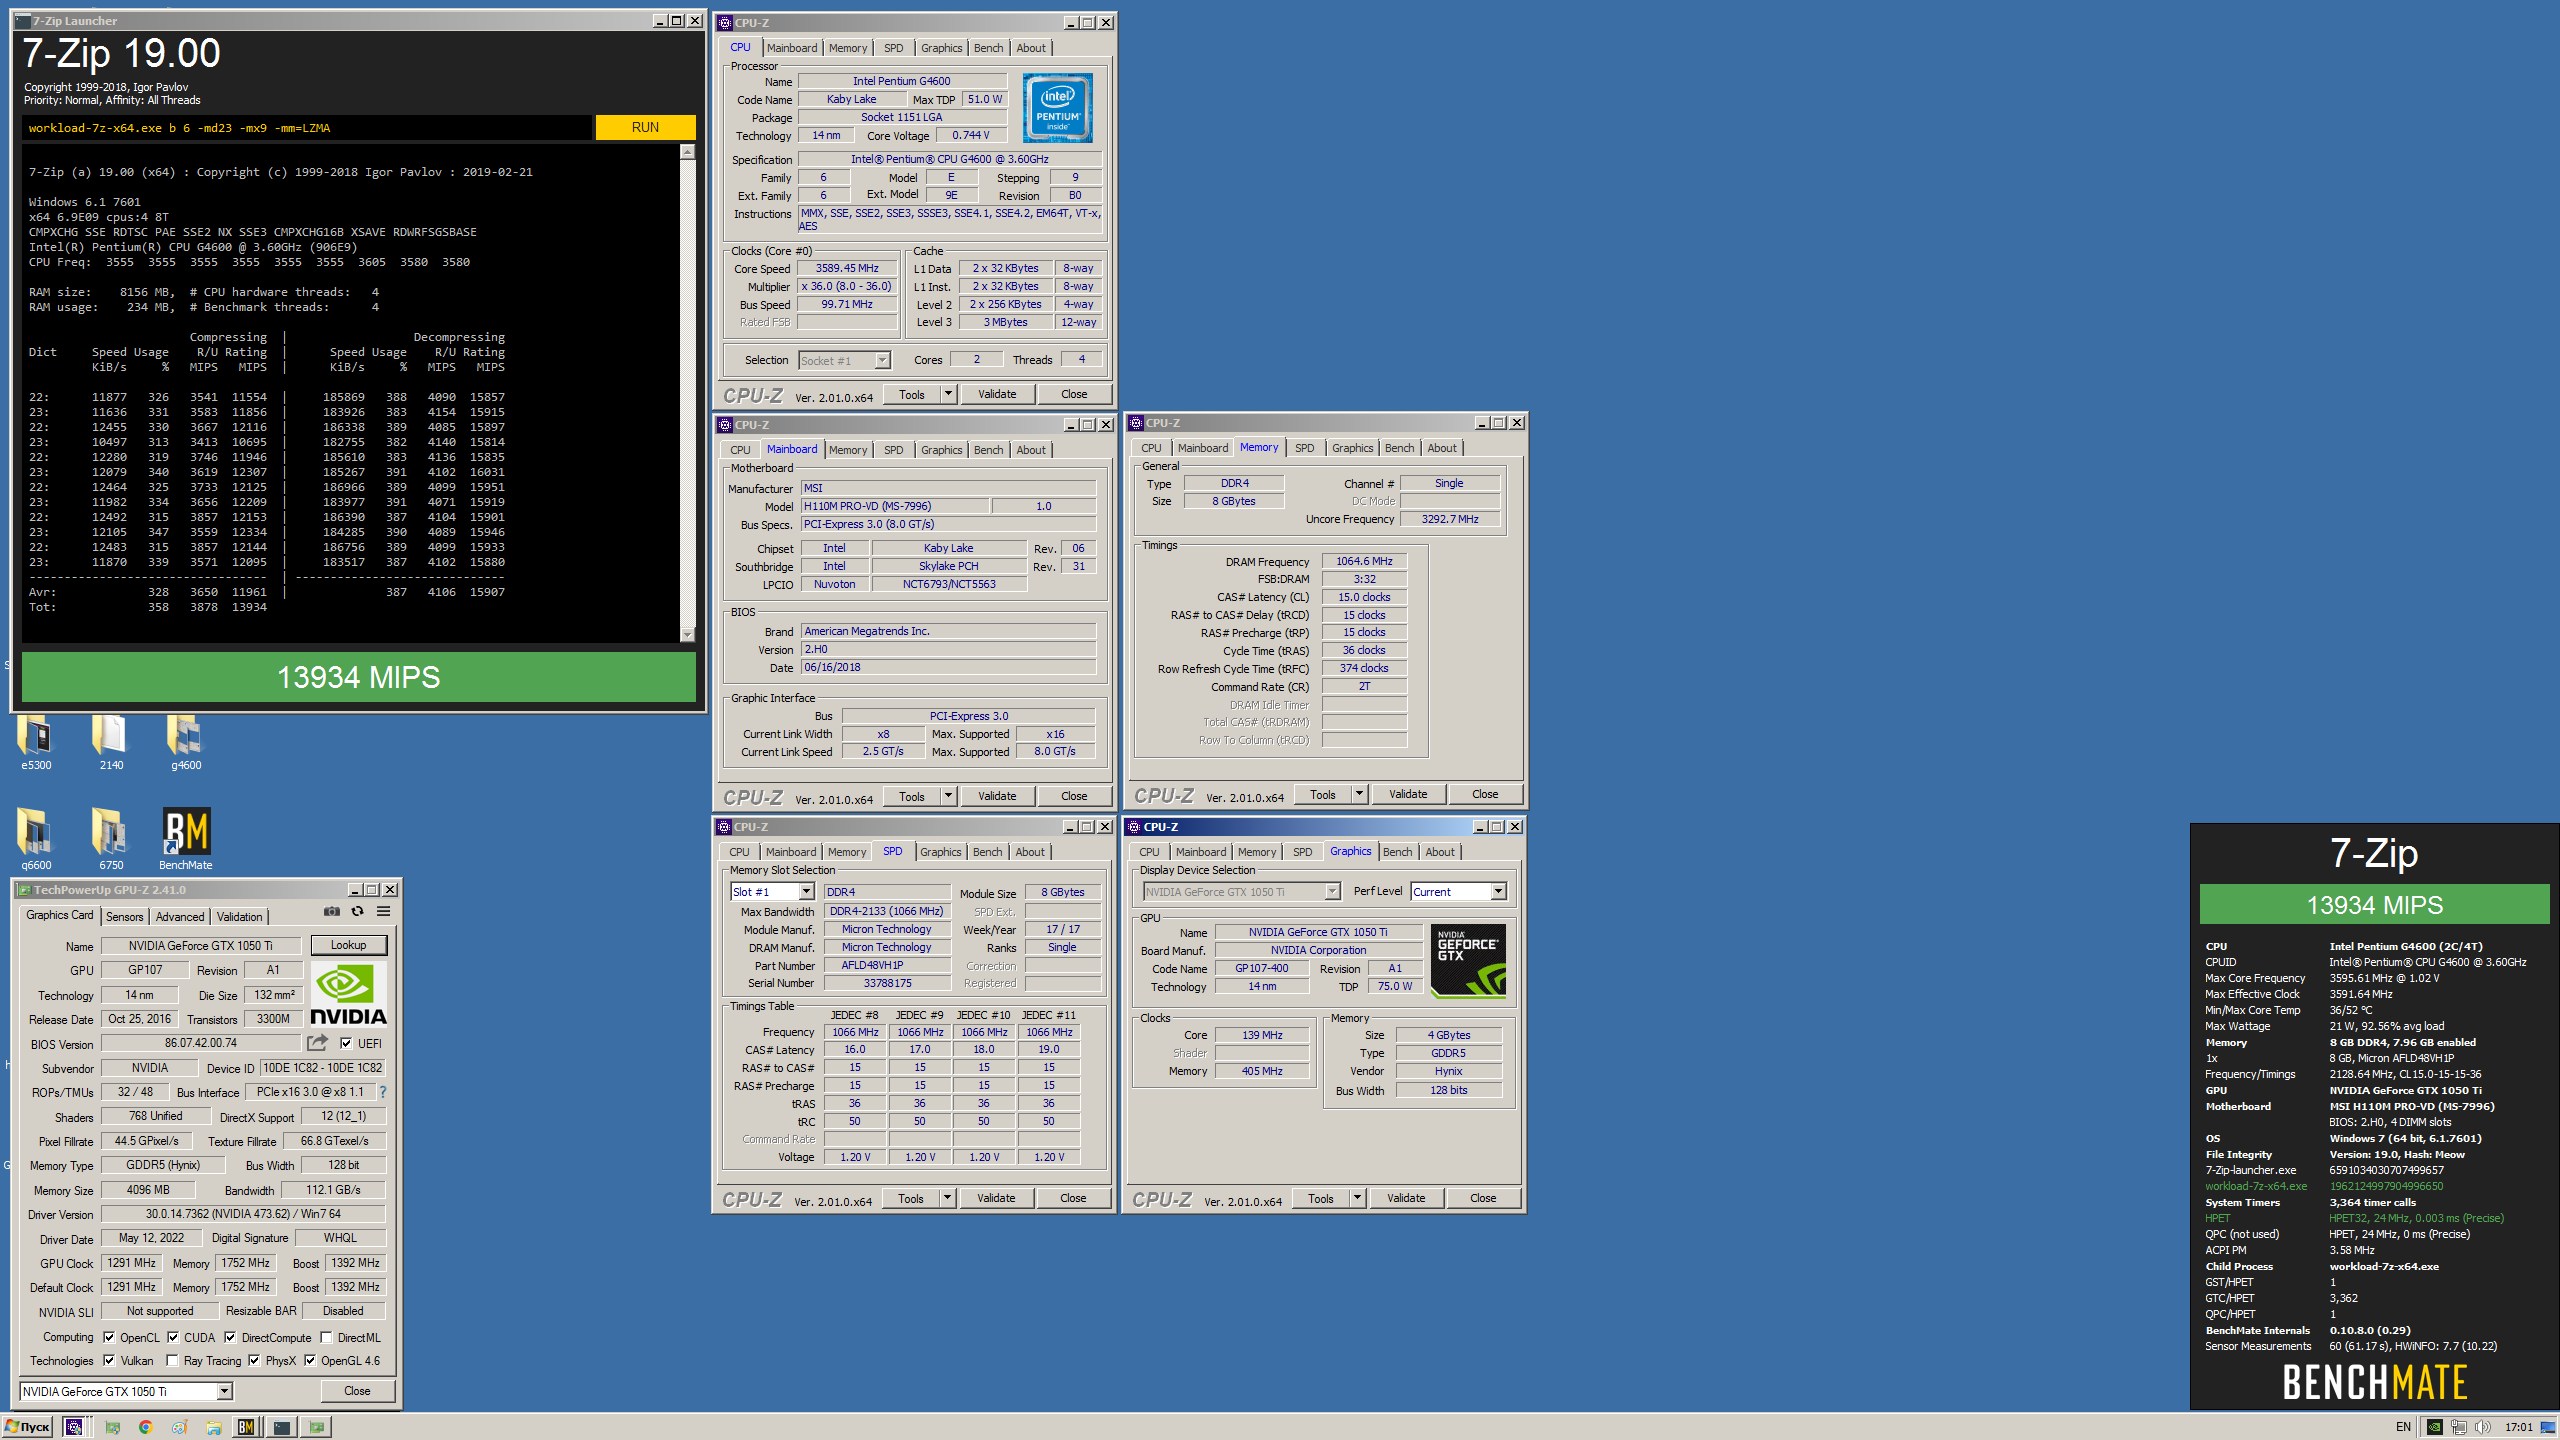Expand Tools arrow in CPU-Z Memory window
The height and width of the screenshot is (1440, 2560).
1359,794
